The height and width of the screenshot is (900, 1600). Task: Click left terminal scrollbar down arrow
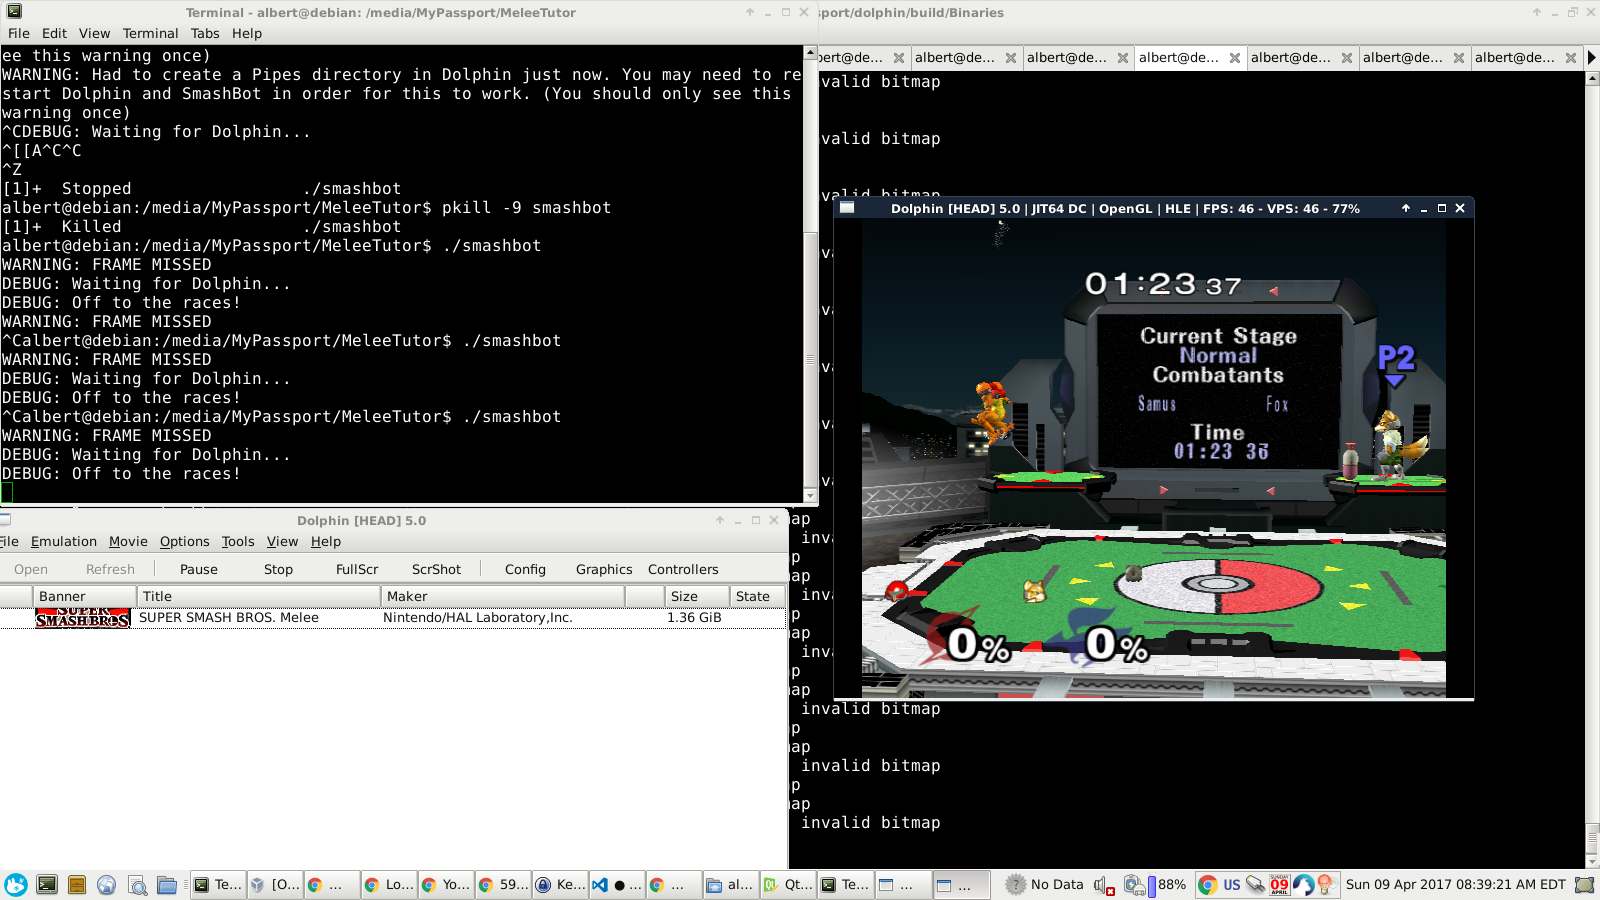point(811,496)
